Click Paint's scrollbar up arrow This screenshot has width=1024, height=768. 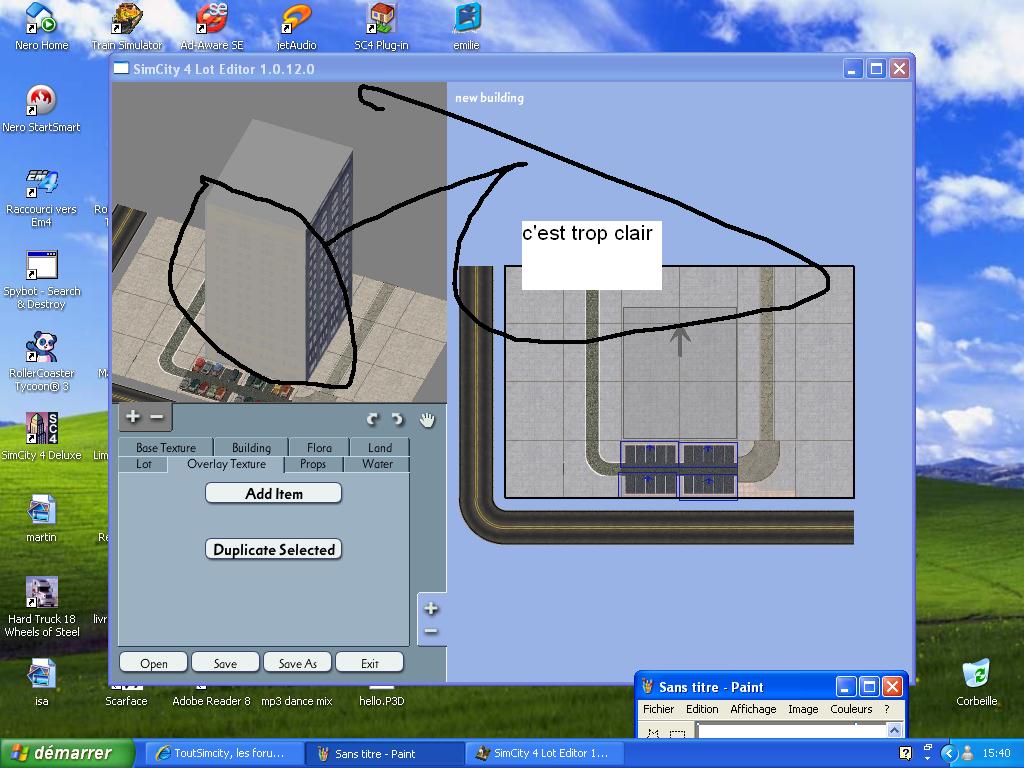(x=895, y=731)
